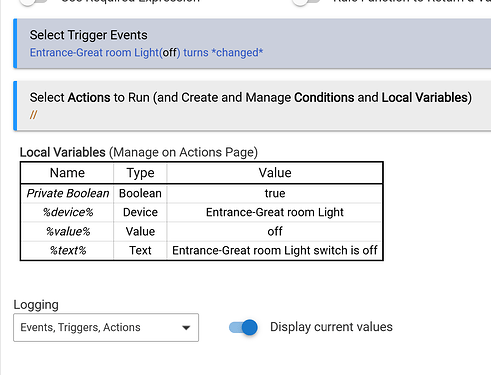491x375 pixels.
Task: Click the %value% variable name
Action: pos(68,231)
